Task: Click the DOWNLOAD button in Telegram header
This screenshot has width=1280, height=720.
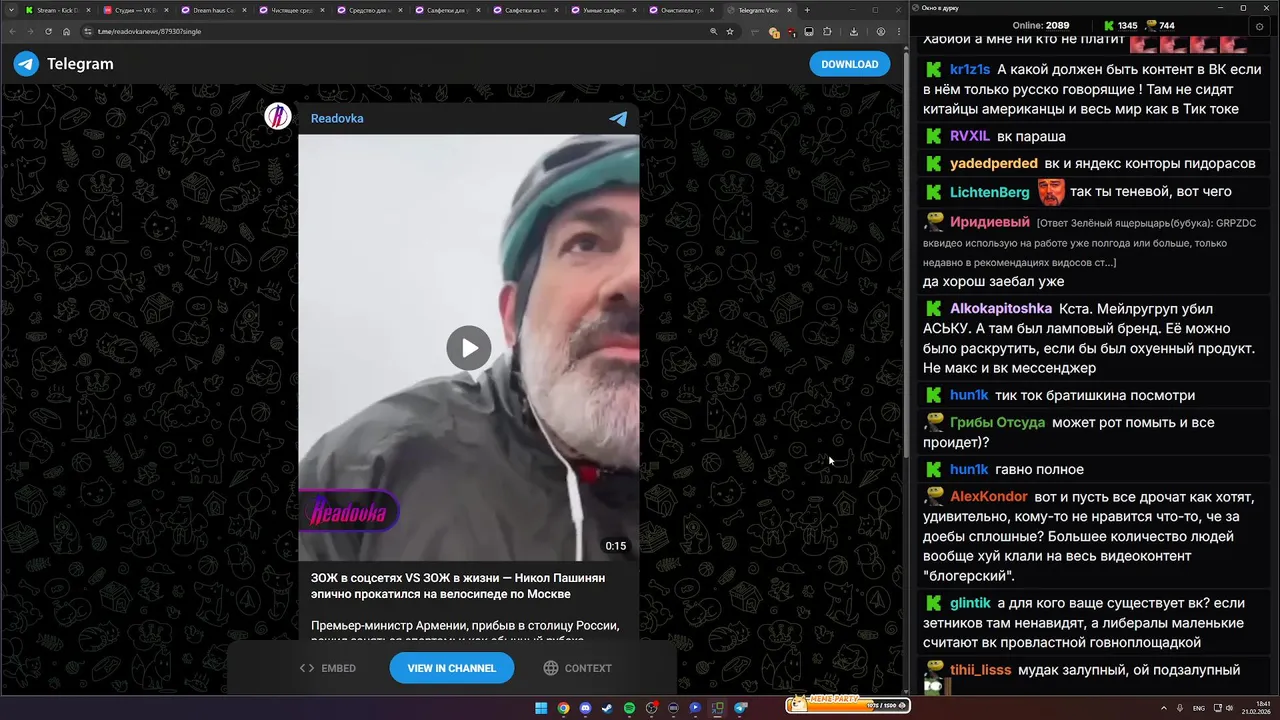Action: (849, 64)
